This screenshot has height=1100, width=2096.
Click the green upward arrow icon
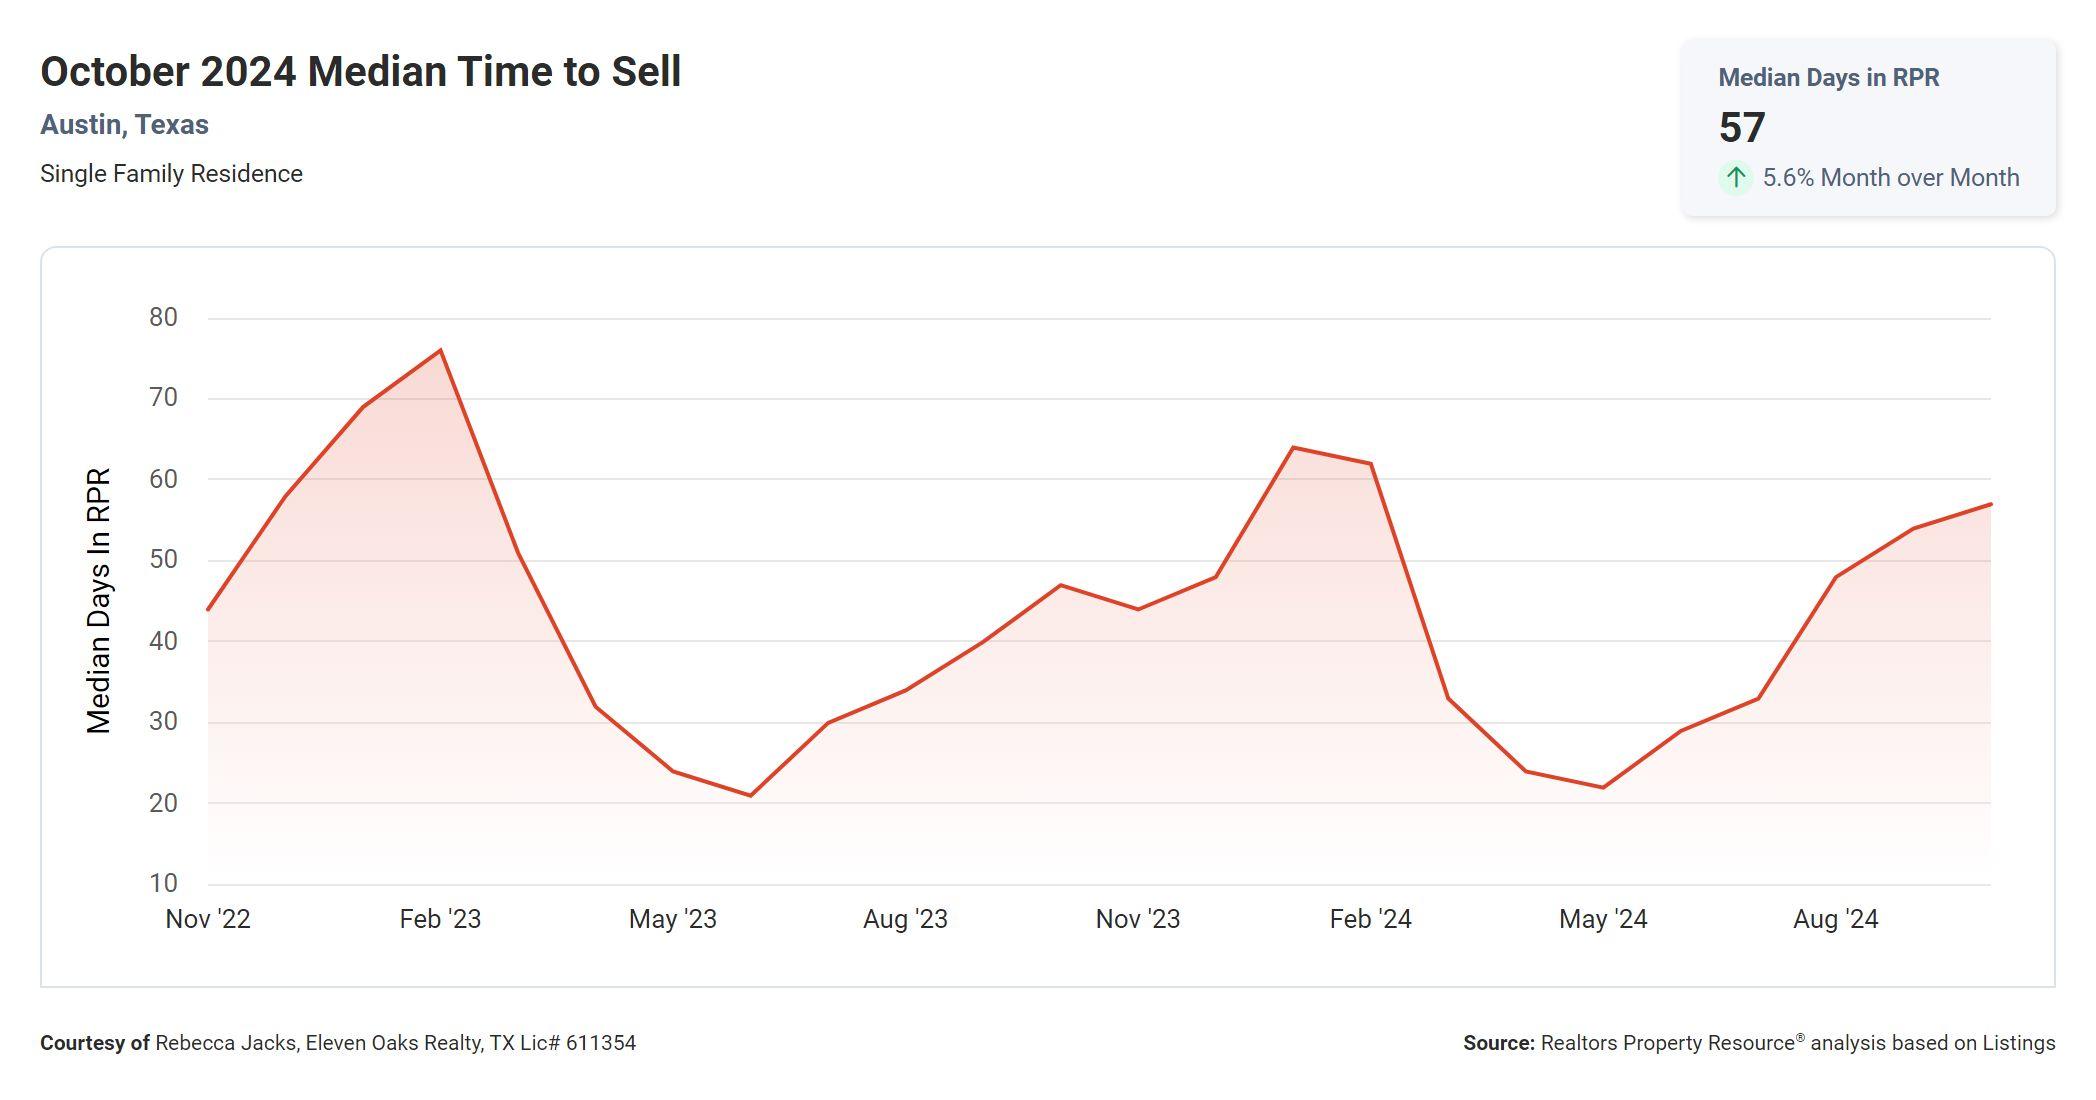(1736, 178)
